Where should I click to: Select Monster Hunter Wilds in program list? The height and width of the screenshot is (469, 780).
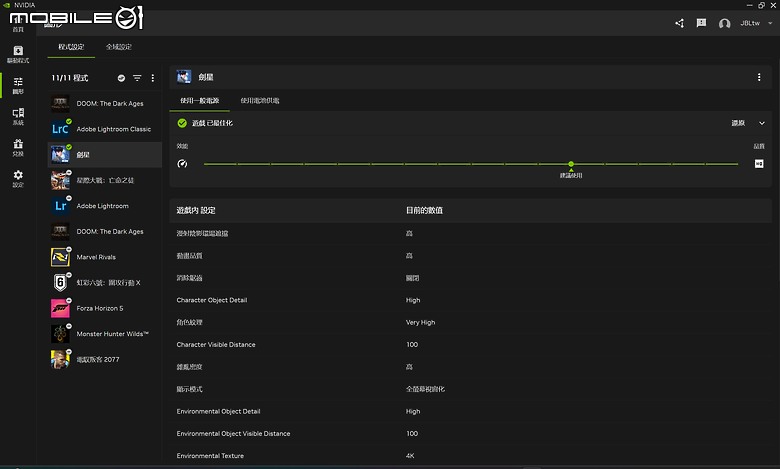104,334
